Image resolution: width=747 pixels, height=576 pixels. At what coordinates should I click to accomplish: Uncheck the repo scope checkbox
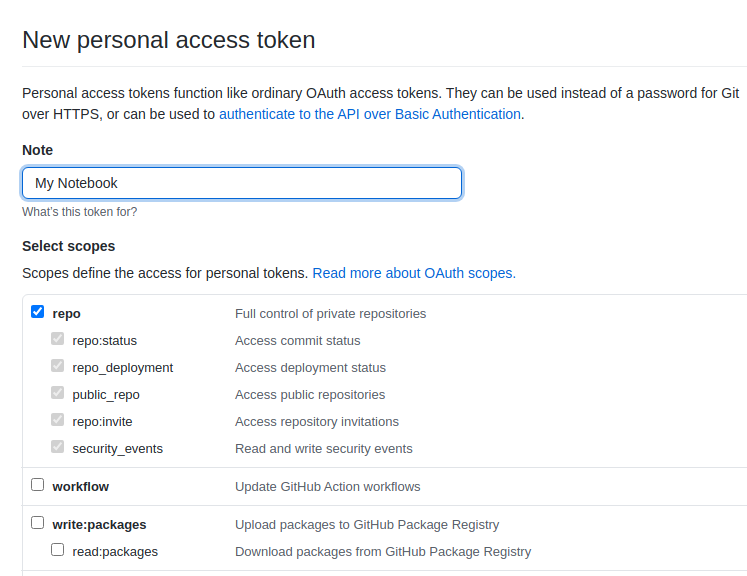tap(38, 312)
